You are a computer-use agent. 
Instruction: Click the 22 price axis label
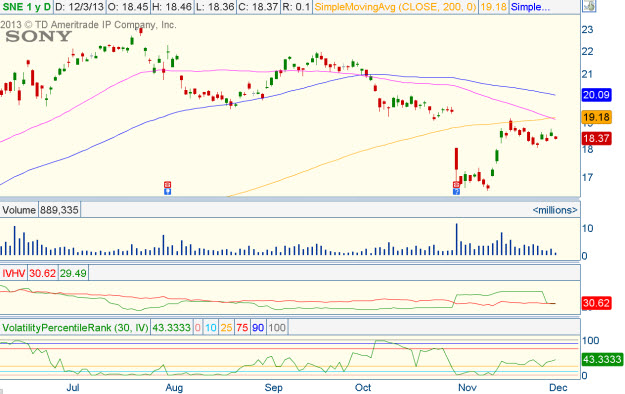click(588, 51)
